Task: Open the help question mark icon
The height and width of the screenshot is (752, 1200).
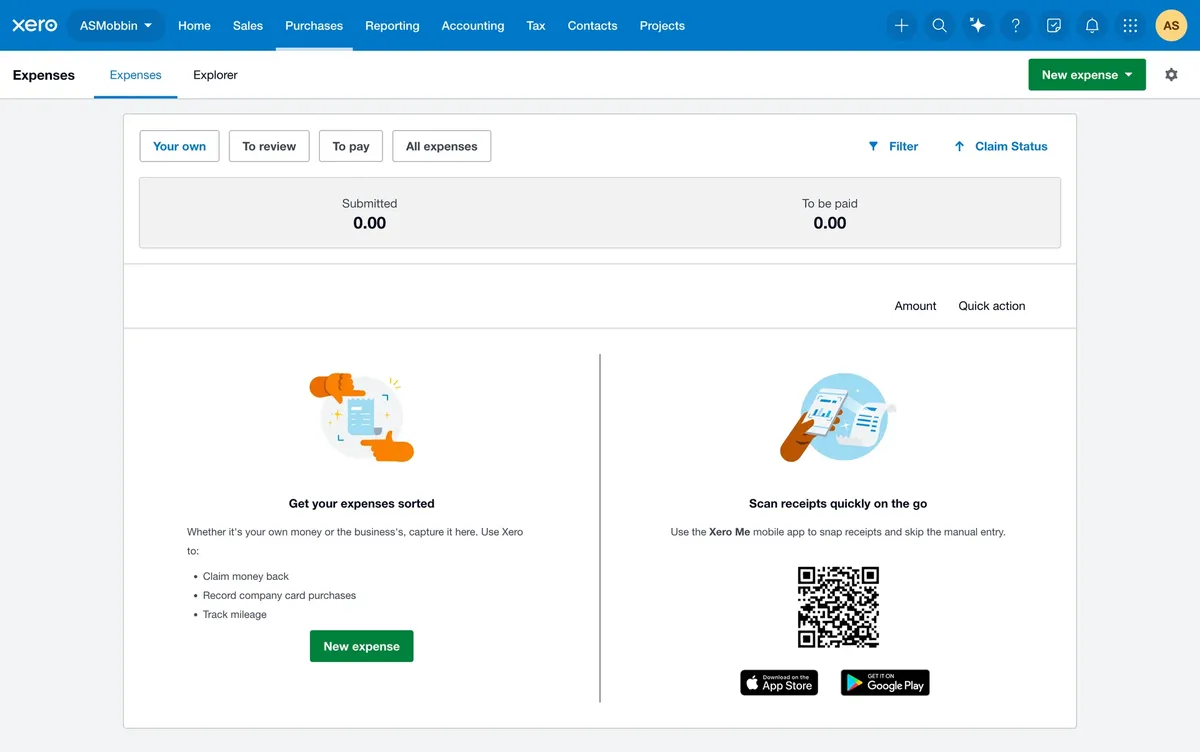Action: pyautogui.click(x=1016, y=26)
